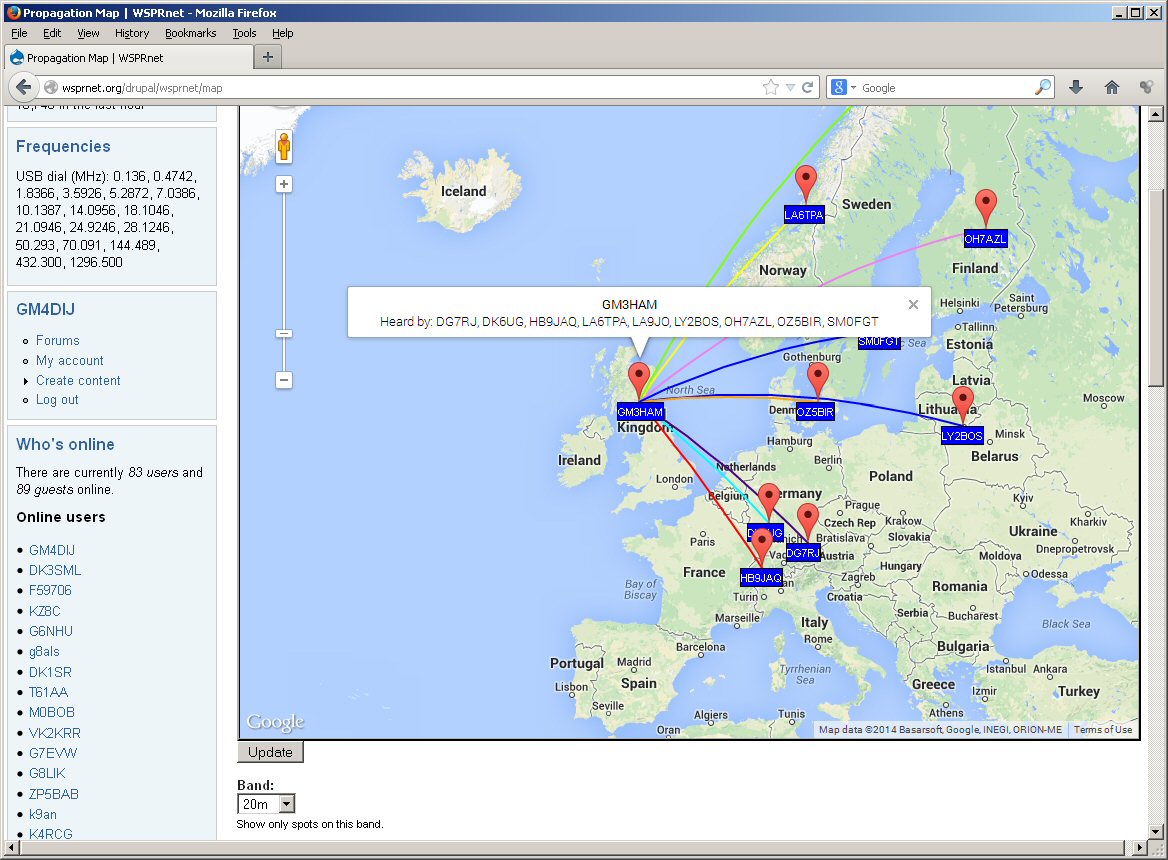Screen dimensions: 1168x860
Task: Open the My account link
Action: 70,360
